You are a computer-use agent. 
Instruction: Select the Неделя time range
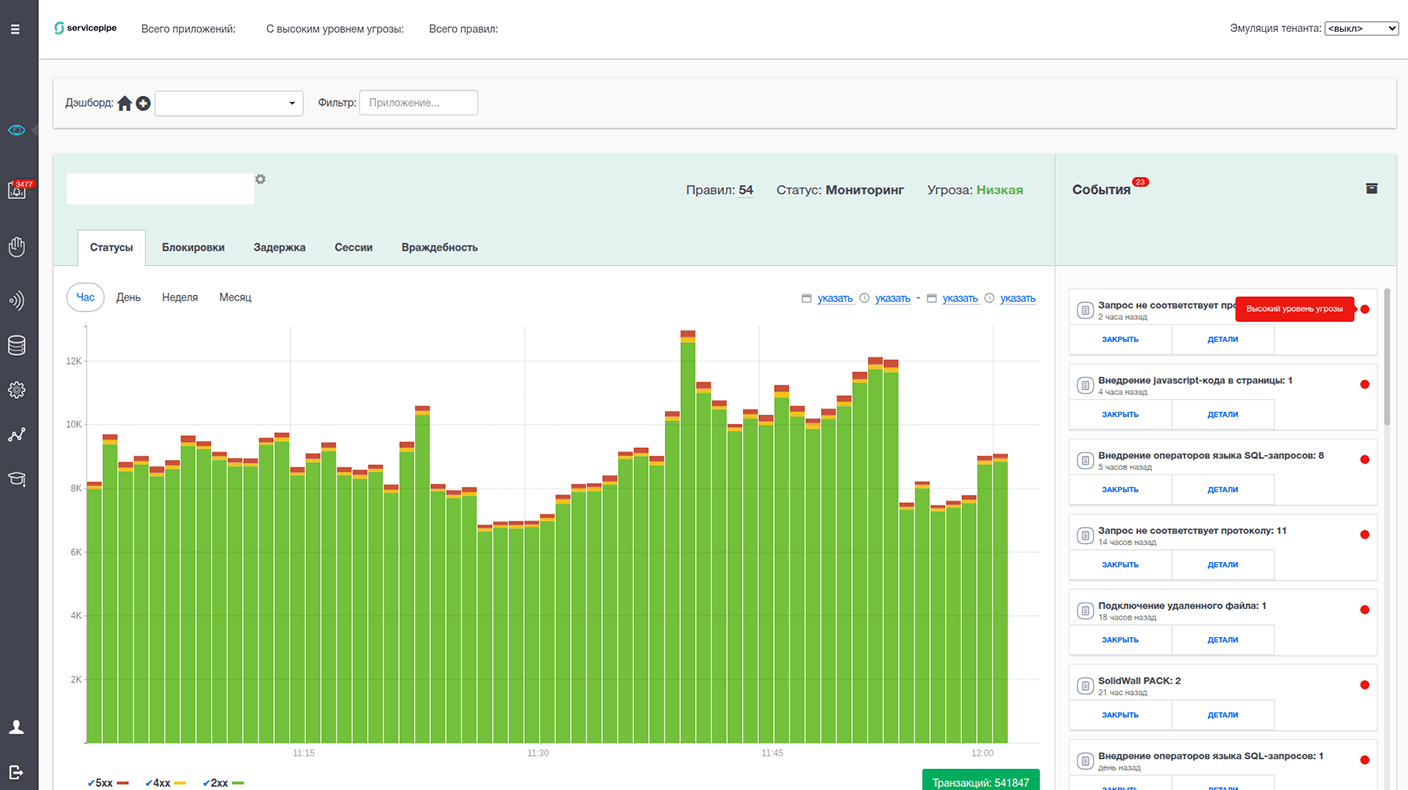pos(180,297)
